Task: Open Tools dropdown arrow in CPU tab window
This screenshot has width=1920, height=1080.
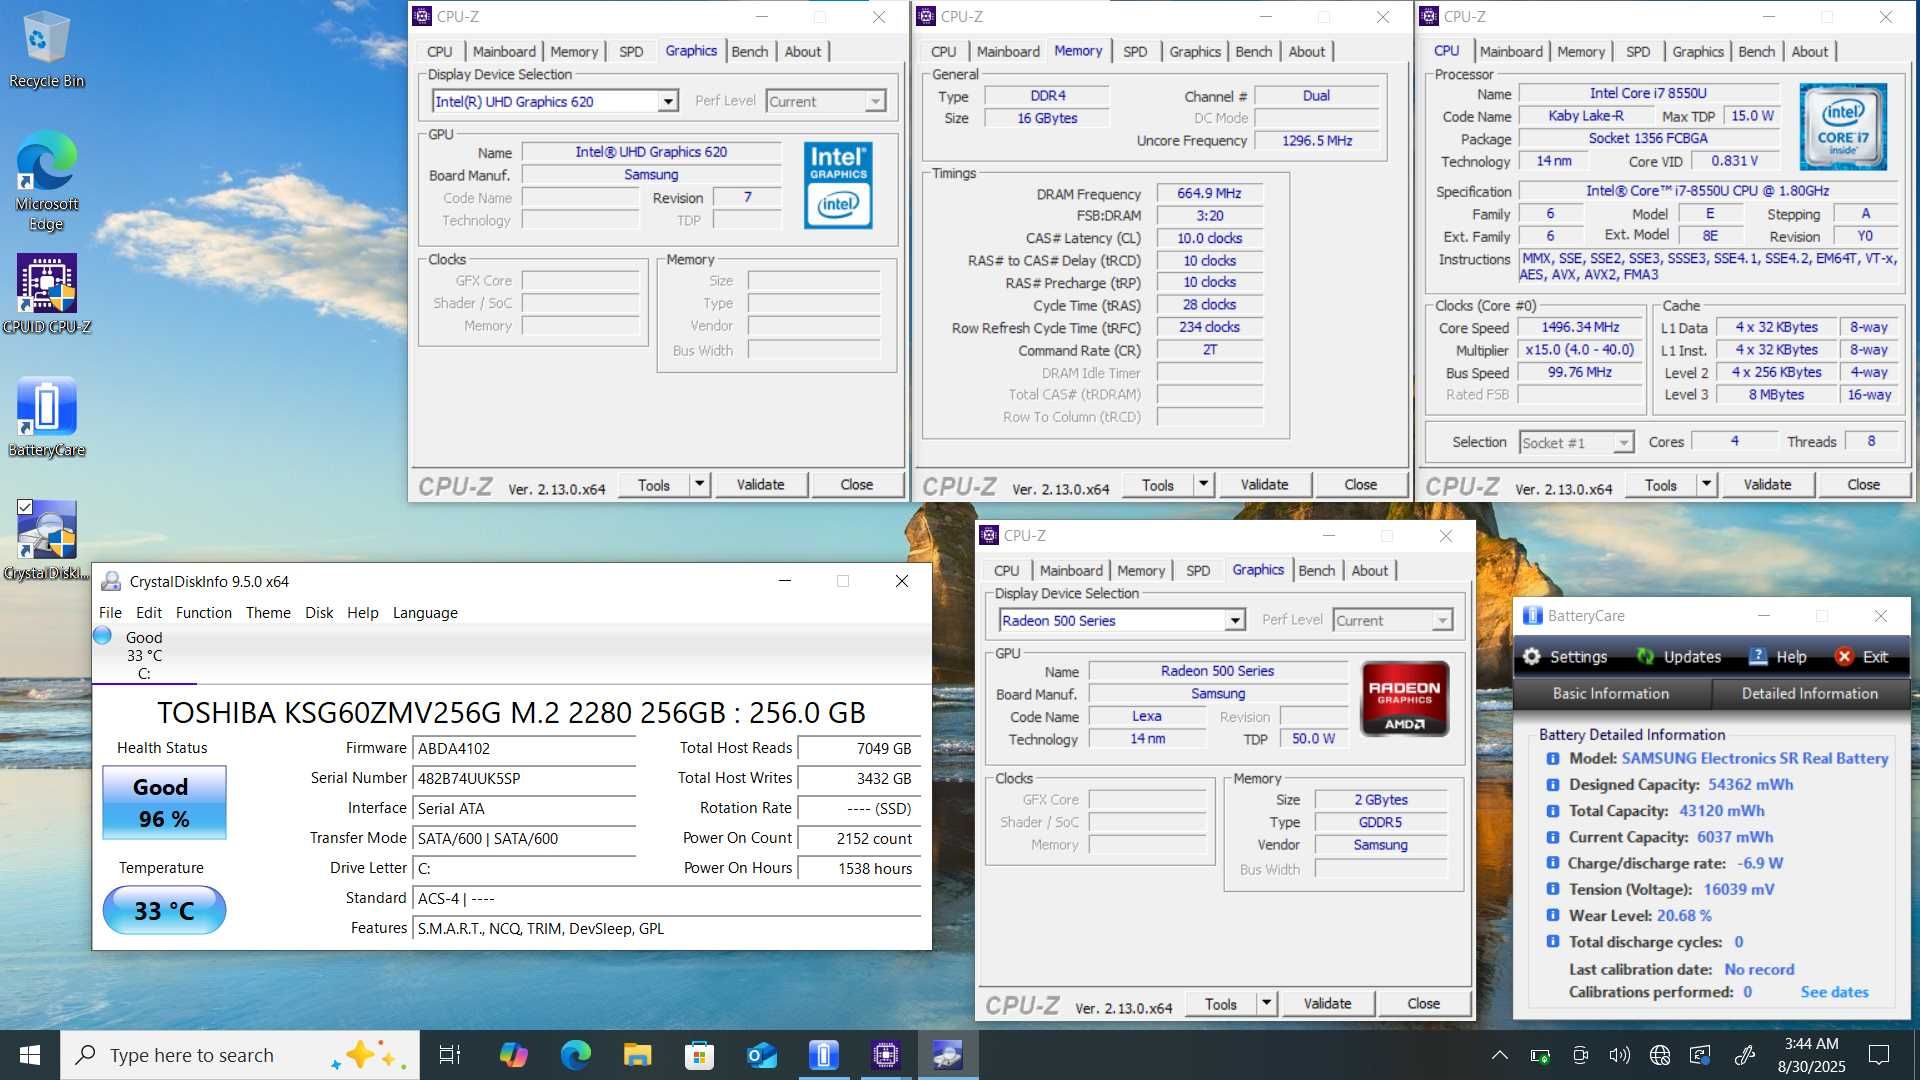Action: (x=1707, y=484)
